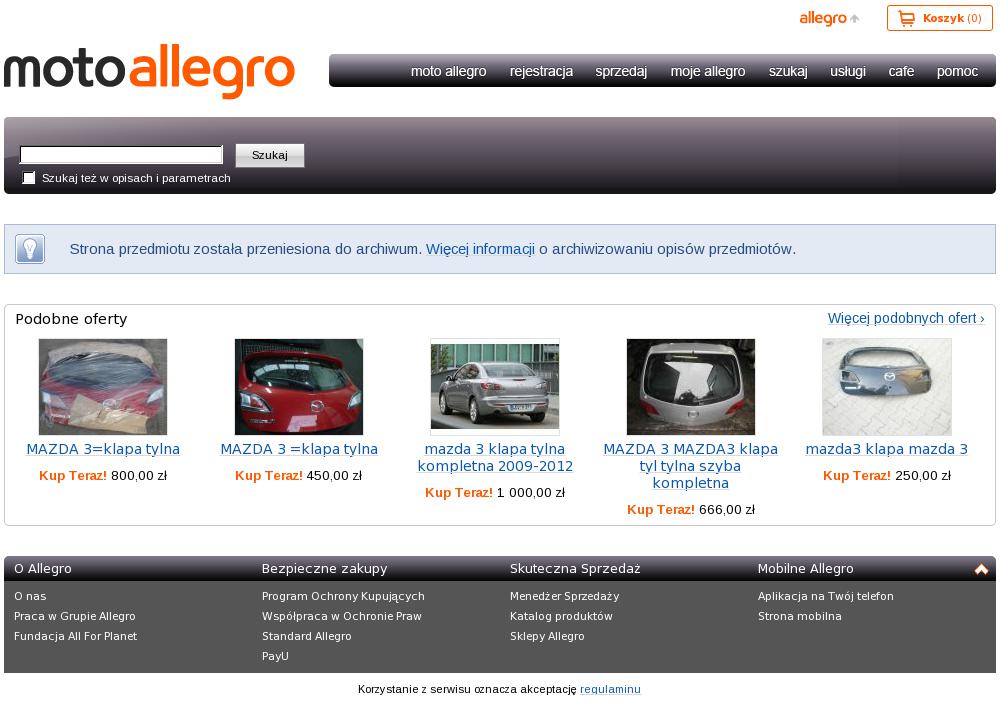Open Standard Allegro footer link
Viewport: 1000px width, 709px height.
tap(307, 636)
